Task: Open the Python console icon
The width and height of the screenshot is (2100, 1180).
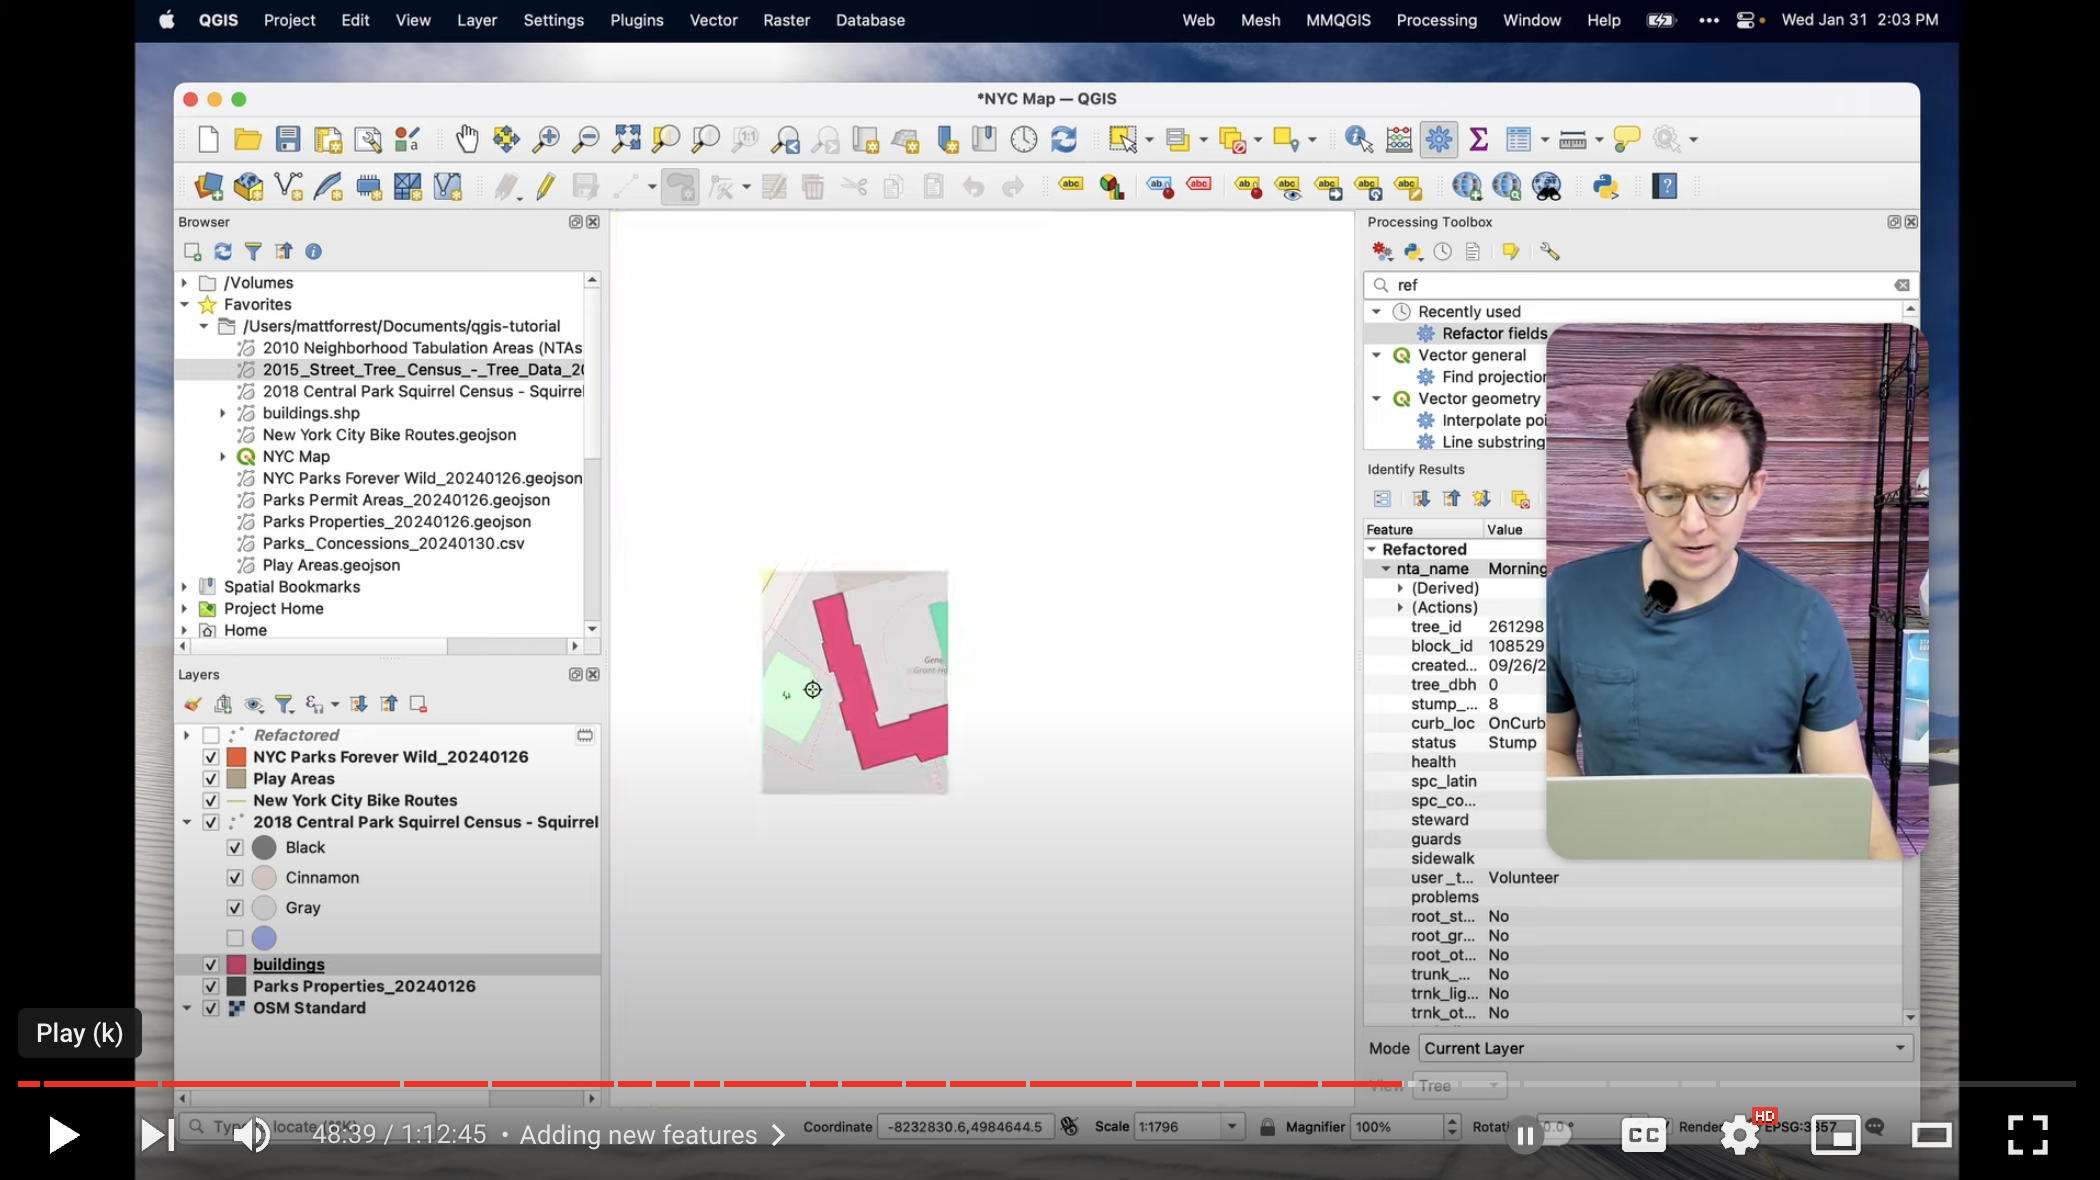Action: 1606,186
